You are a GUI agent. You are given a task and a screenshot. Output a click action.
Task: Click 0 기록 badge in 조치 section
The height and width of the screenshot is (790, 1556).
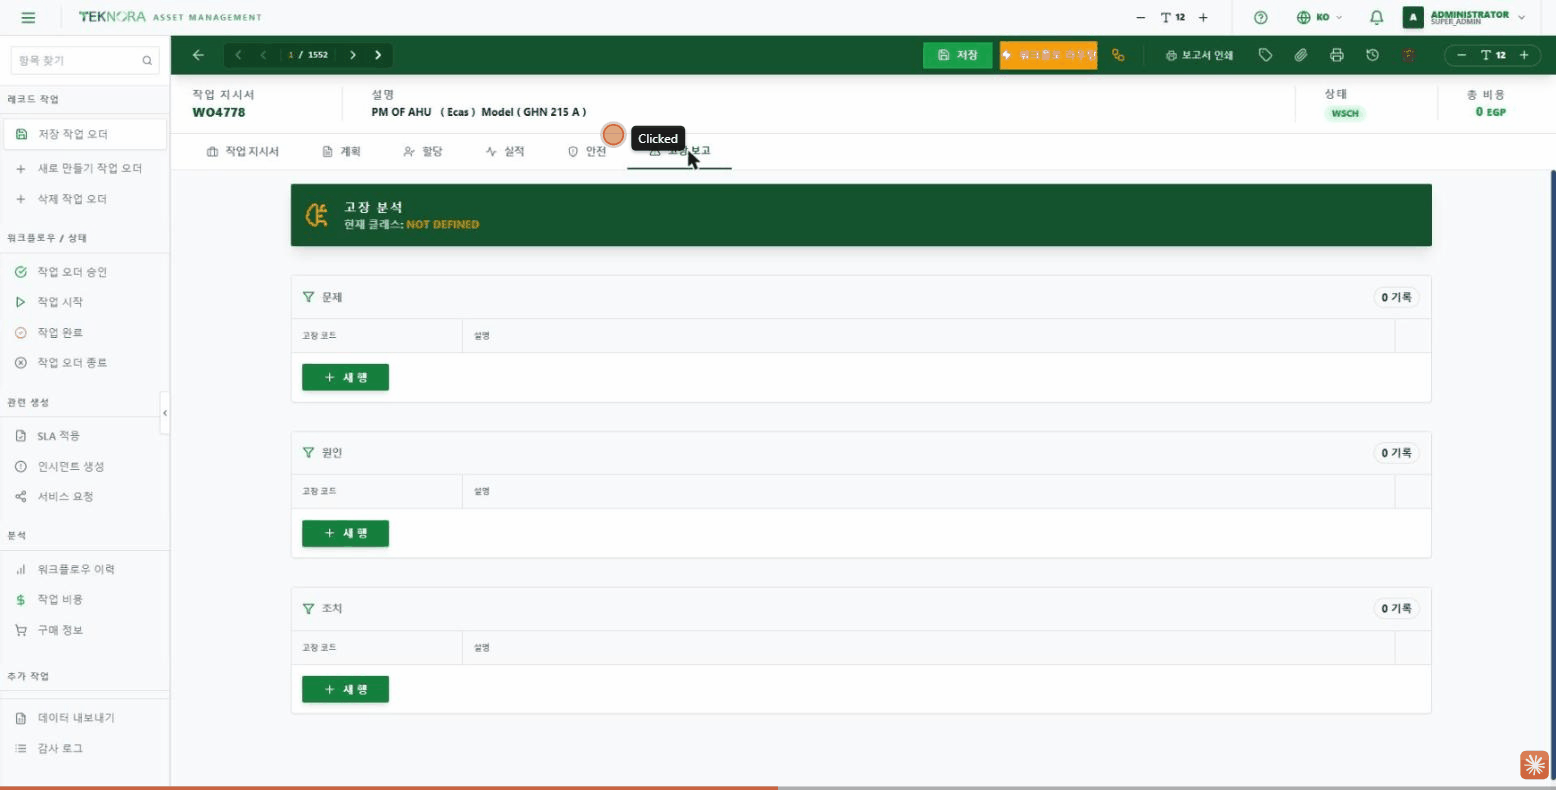[1396, 608]
